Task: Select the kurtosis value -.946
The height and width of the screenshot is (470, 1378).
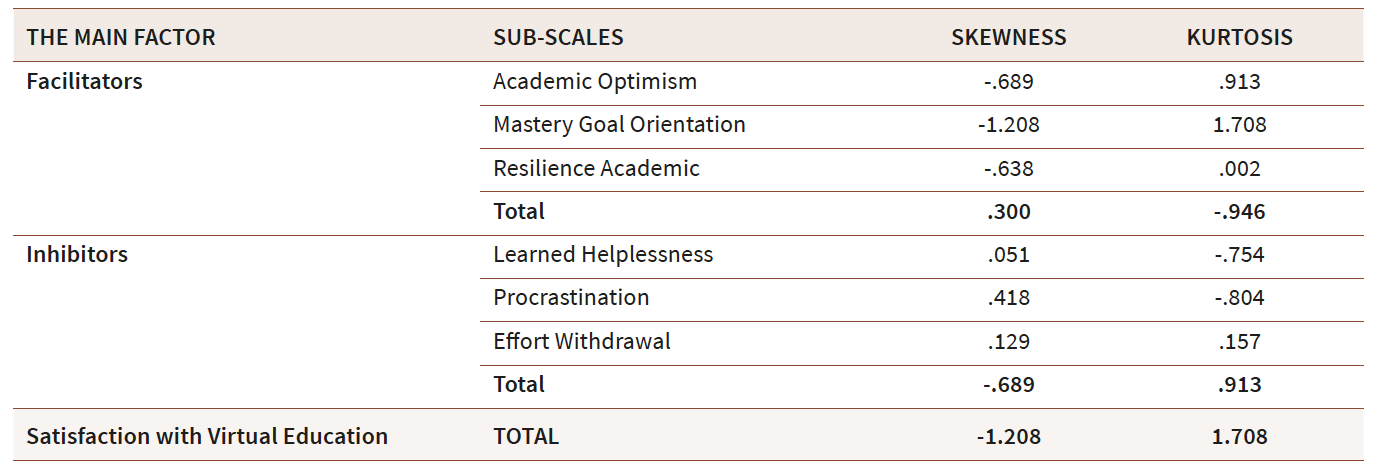Action: pyautogui.click(x=1239, y=211)
